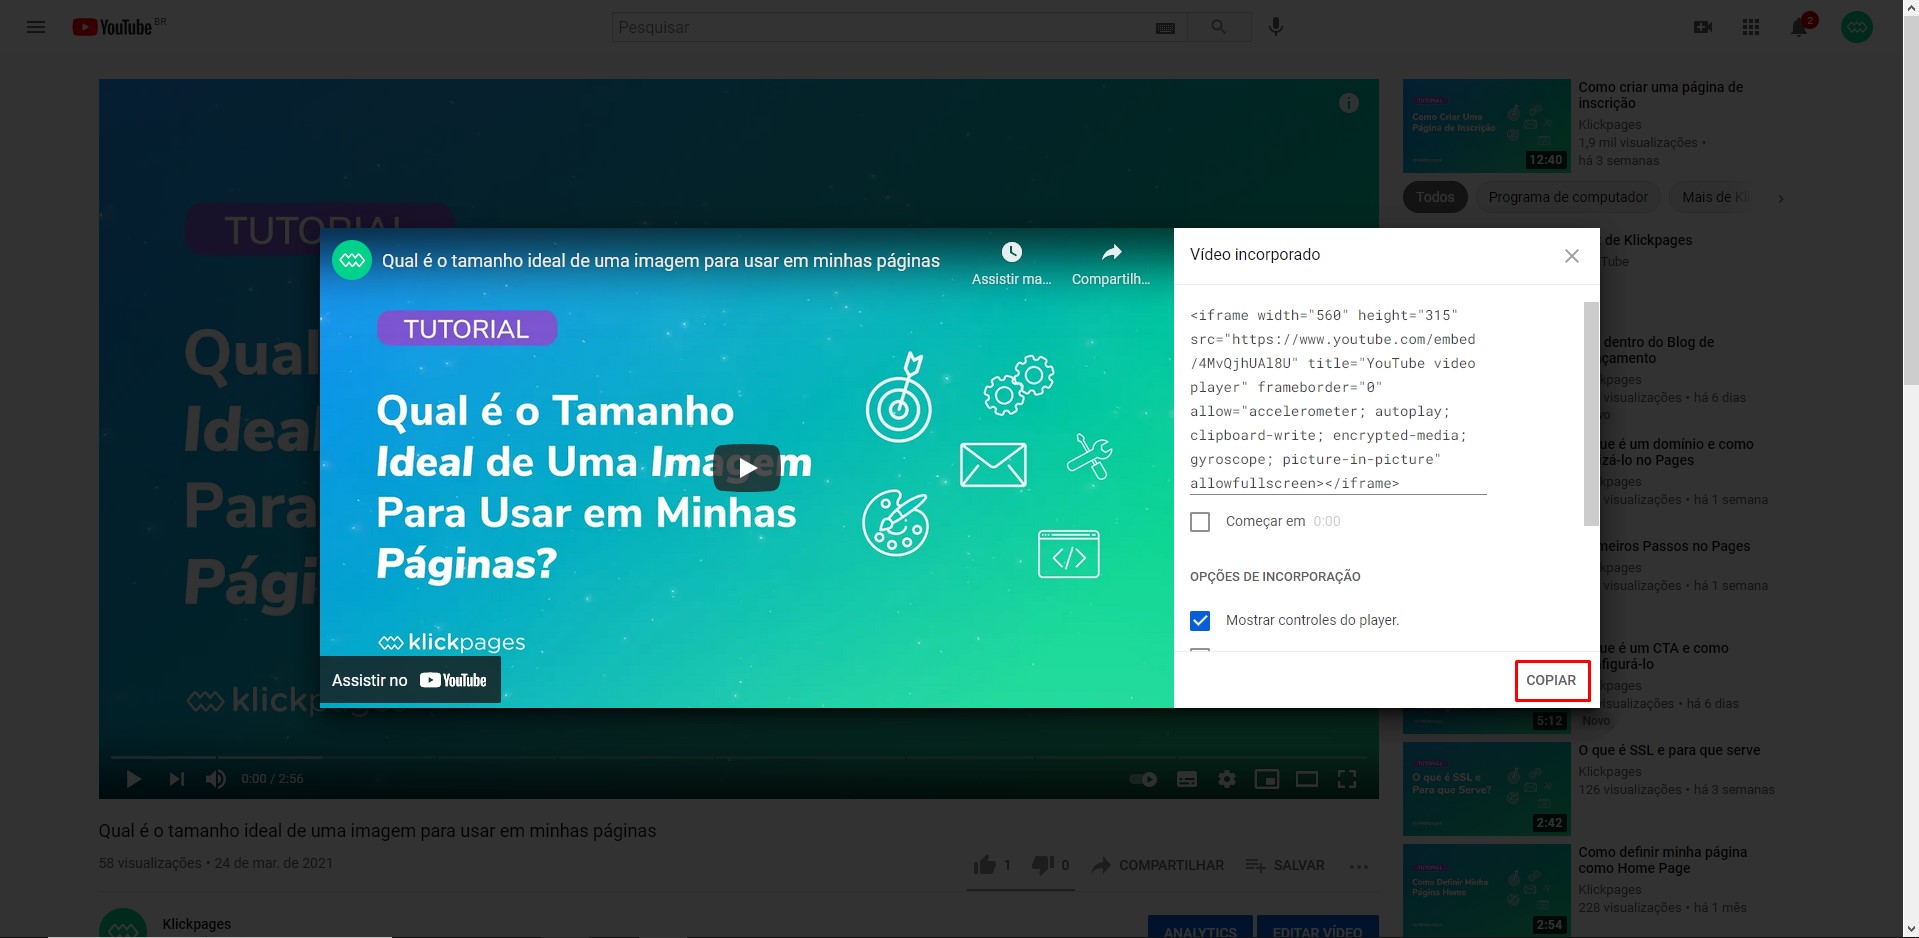Viewport: 1919px width, 938px height.
Task: Open 'Como criar uma página de inscrição' title
Action: [x=1660, y=95]
